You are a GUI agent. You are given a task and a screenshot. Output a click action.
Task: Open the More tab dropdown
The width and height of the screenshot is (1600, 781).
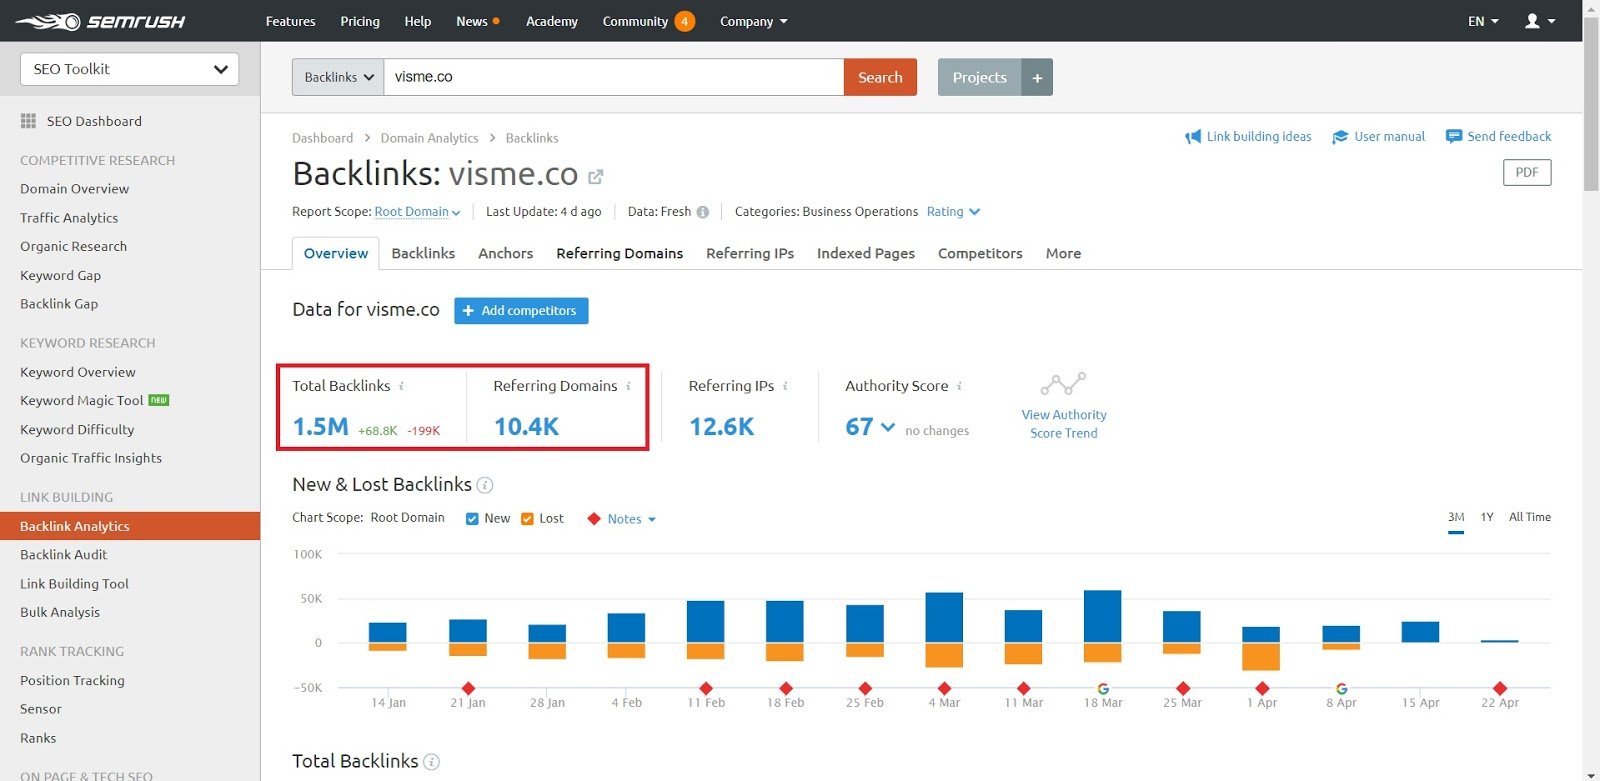(x=1063, y=254)
